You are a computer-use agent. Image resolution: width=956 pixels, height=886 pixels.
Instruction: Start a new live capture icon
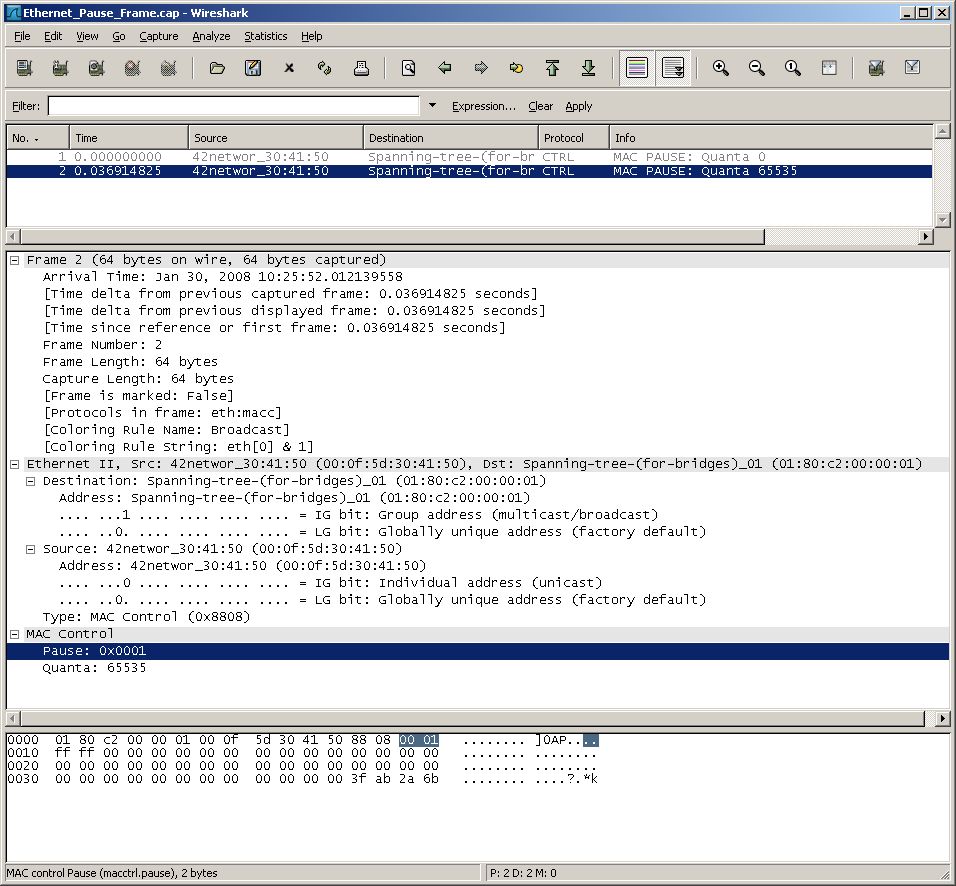pyautogui.click(x=96, y=68)
